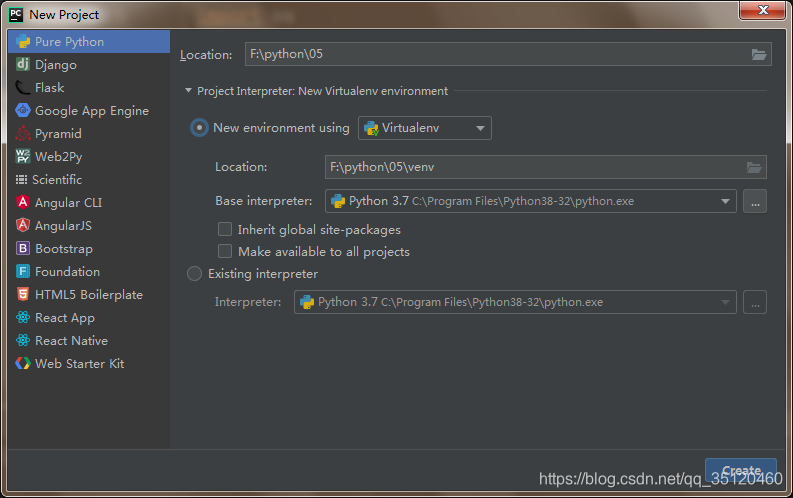Click the ellipsis button beside existing Interpreter

(755, 302)
